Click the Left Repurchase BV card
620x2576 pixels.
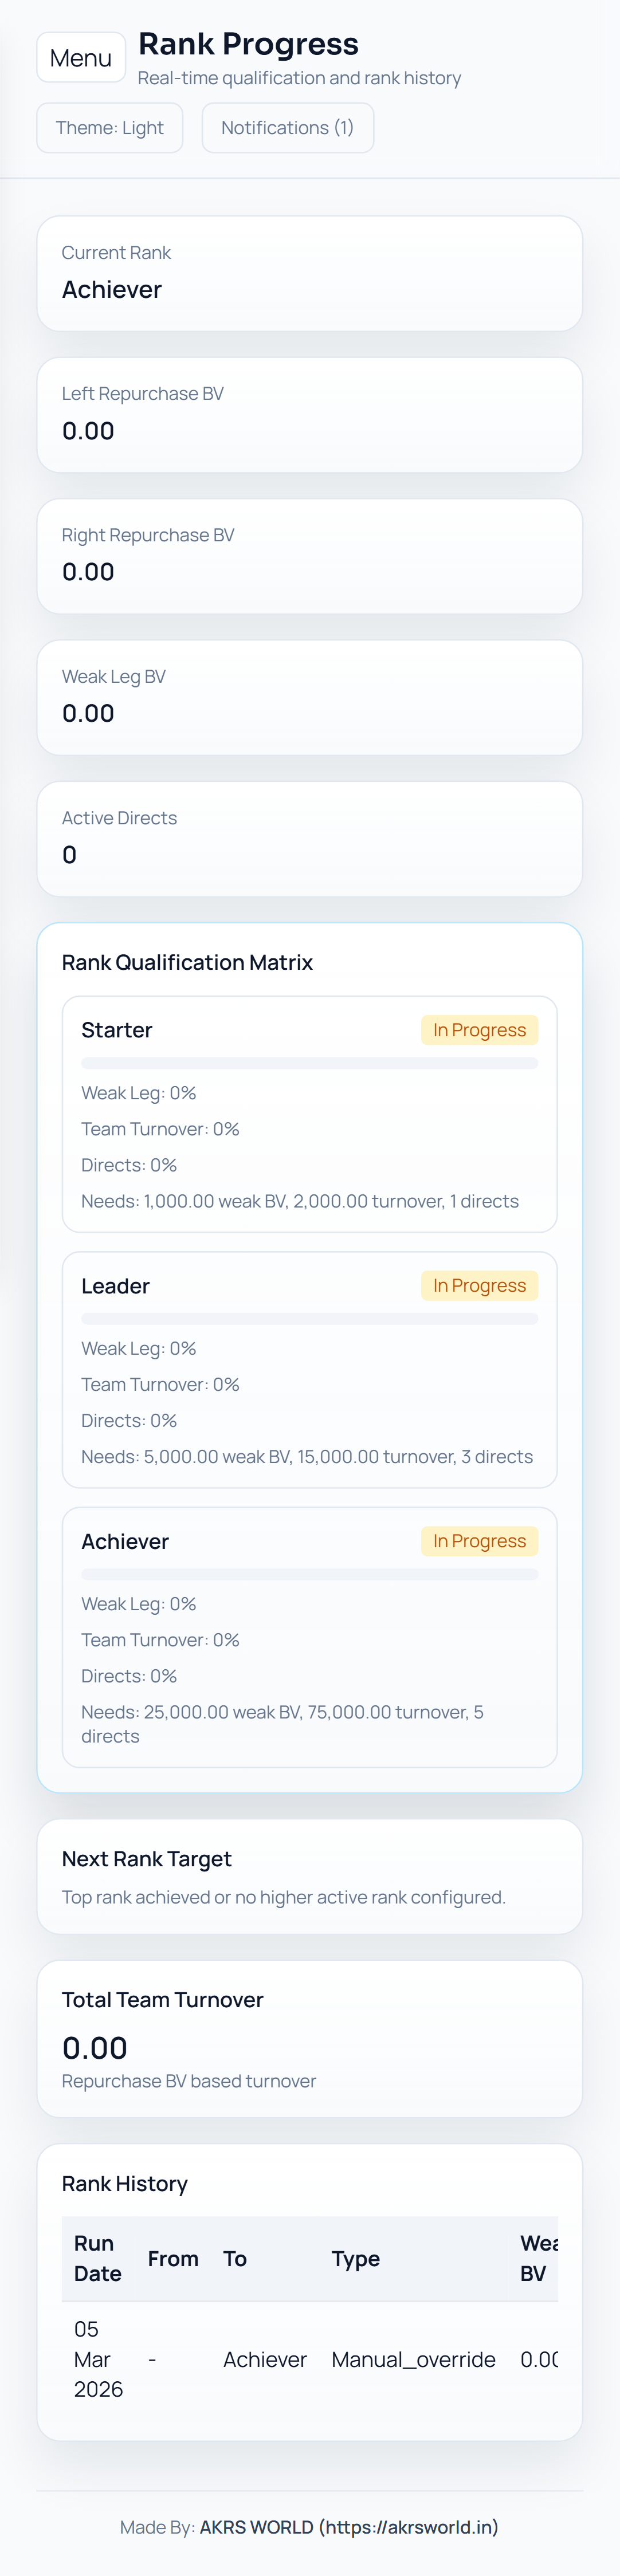point(309,414)
